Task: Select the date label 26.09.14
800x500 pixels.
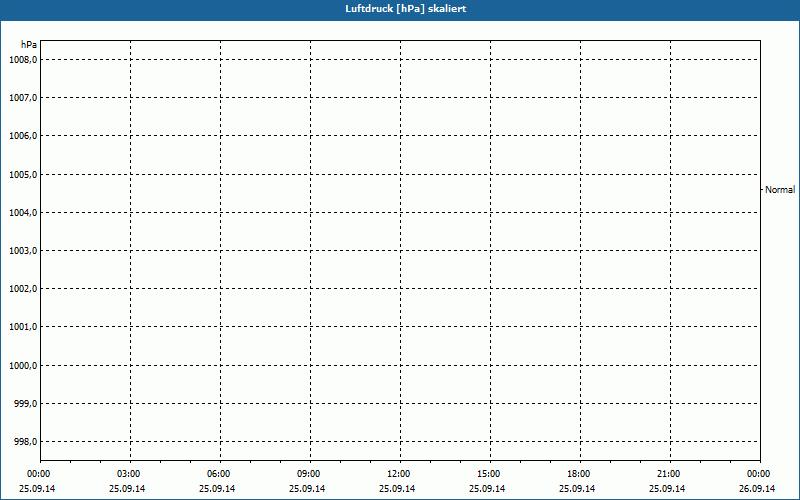Action: tap(757, 489)
